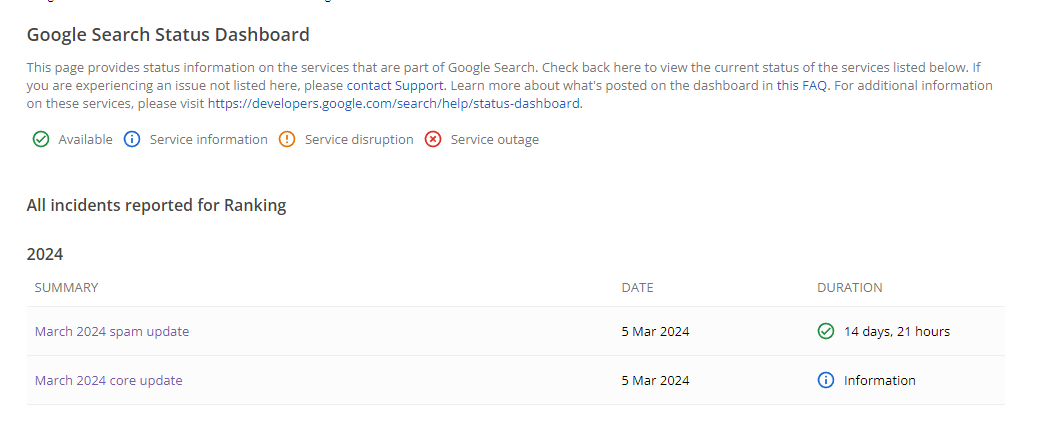The height and width of the screenshot is (422, 1059).
Task: Click the orange Service disruption legend icon
Action: point(287,140)
